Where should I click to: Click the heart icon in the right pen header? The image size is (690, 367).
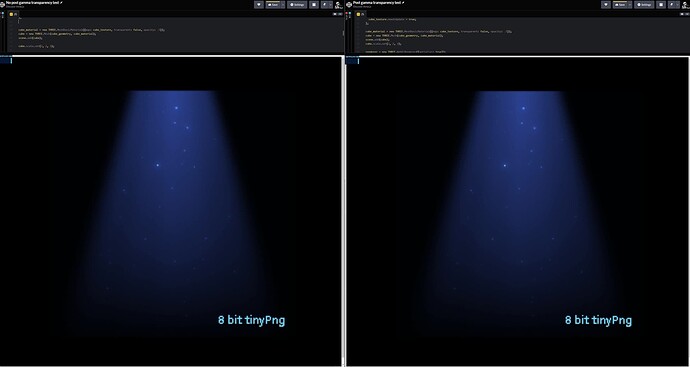tap(606, 4)
